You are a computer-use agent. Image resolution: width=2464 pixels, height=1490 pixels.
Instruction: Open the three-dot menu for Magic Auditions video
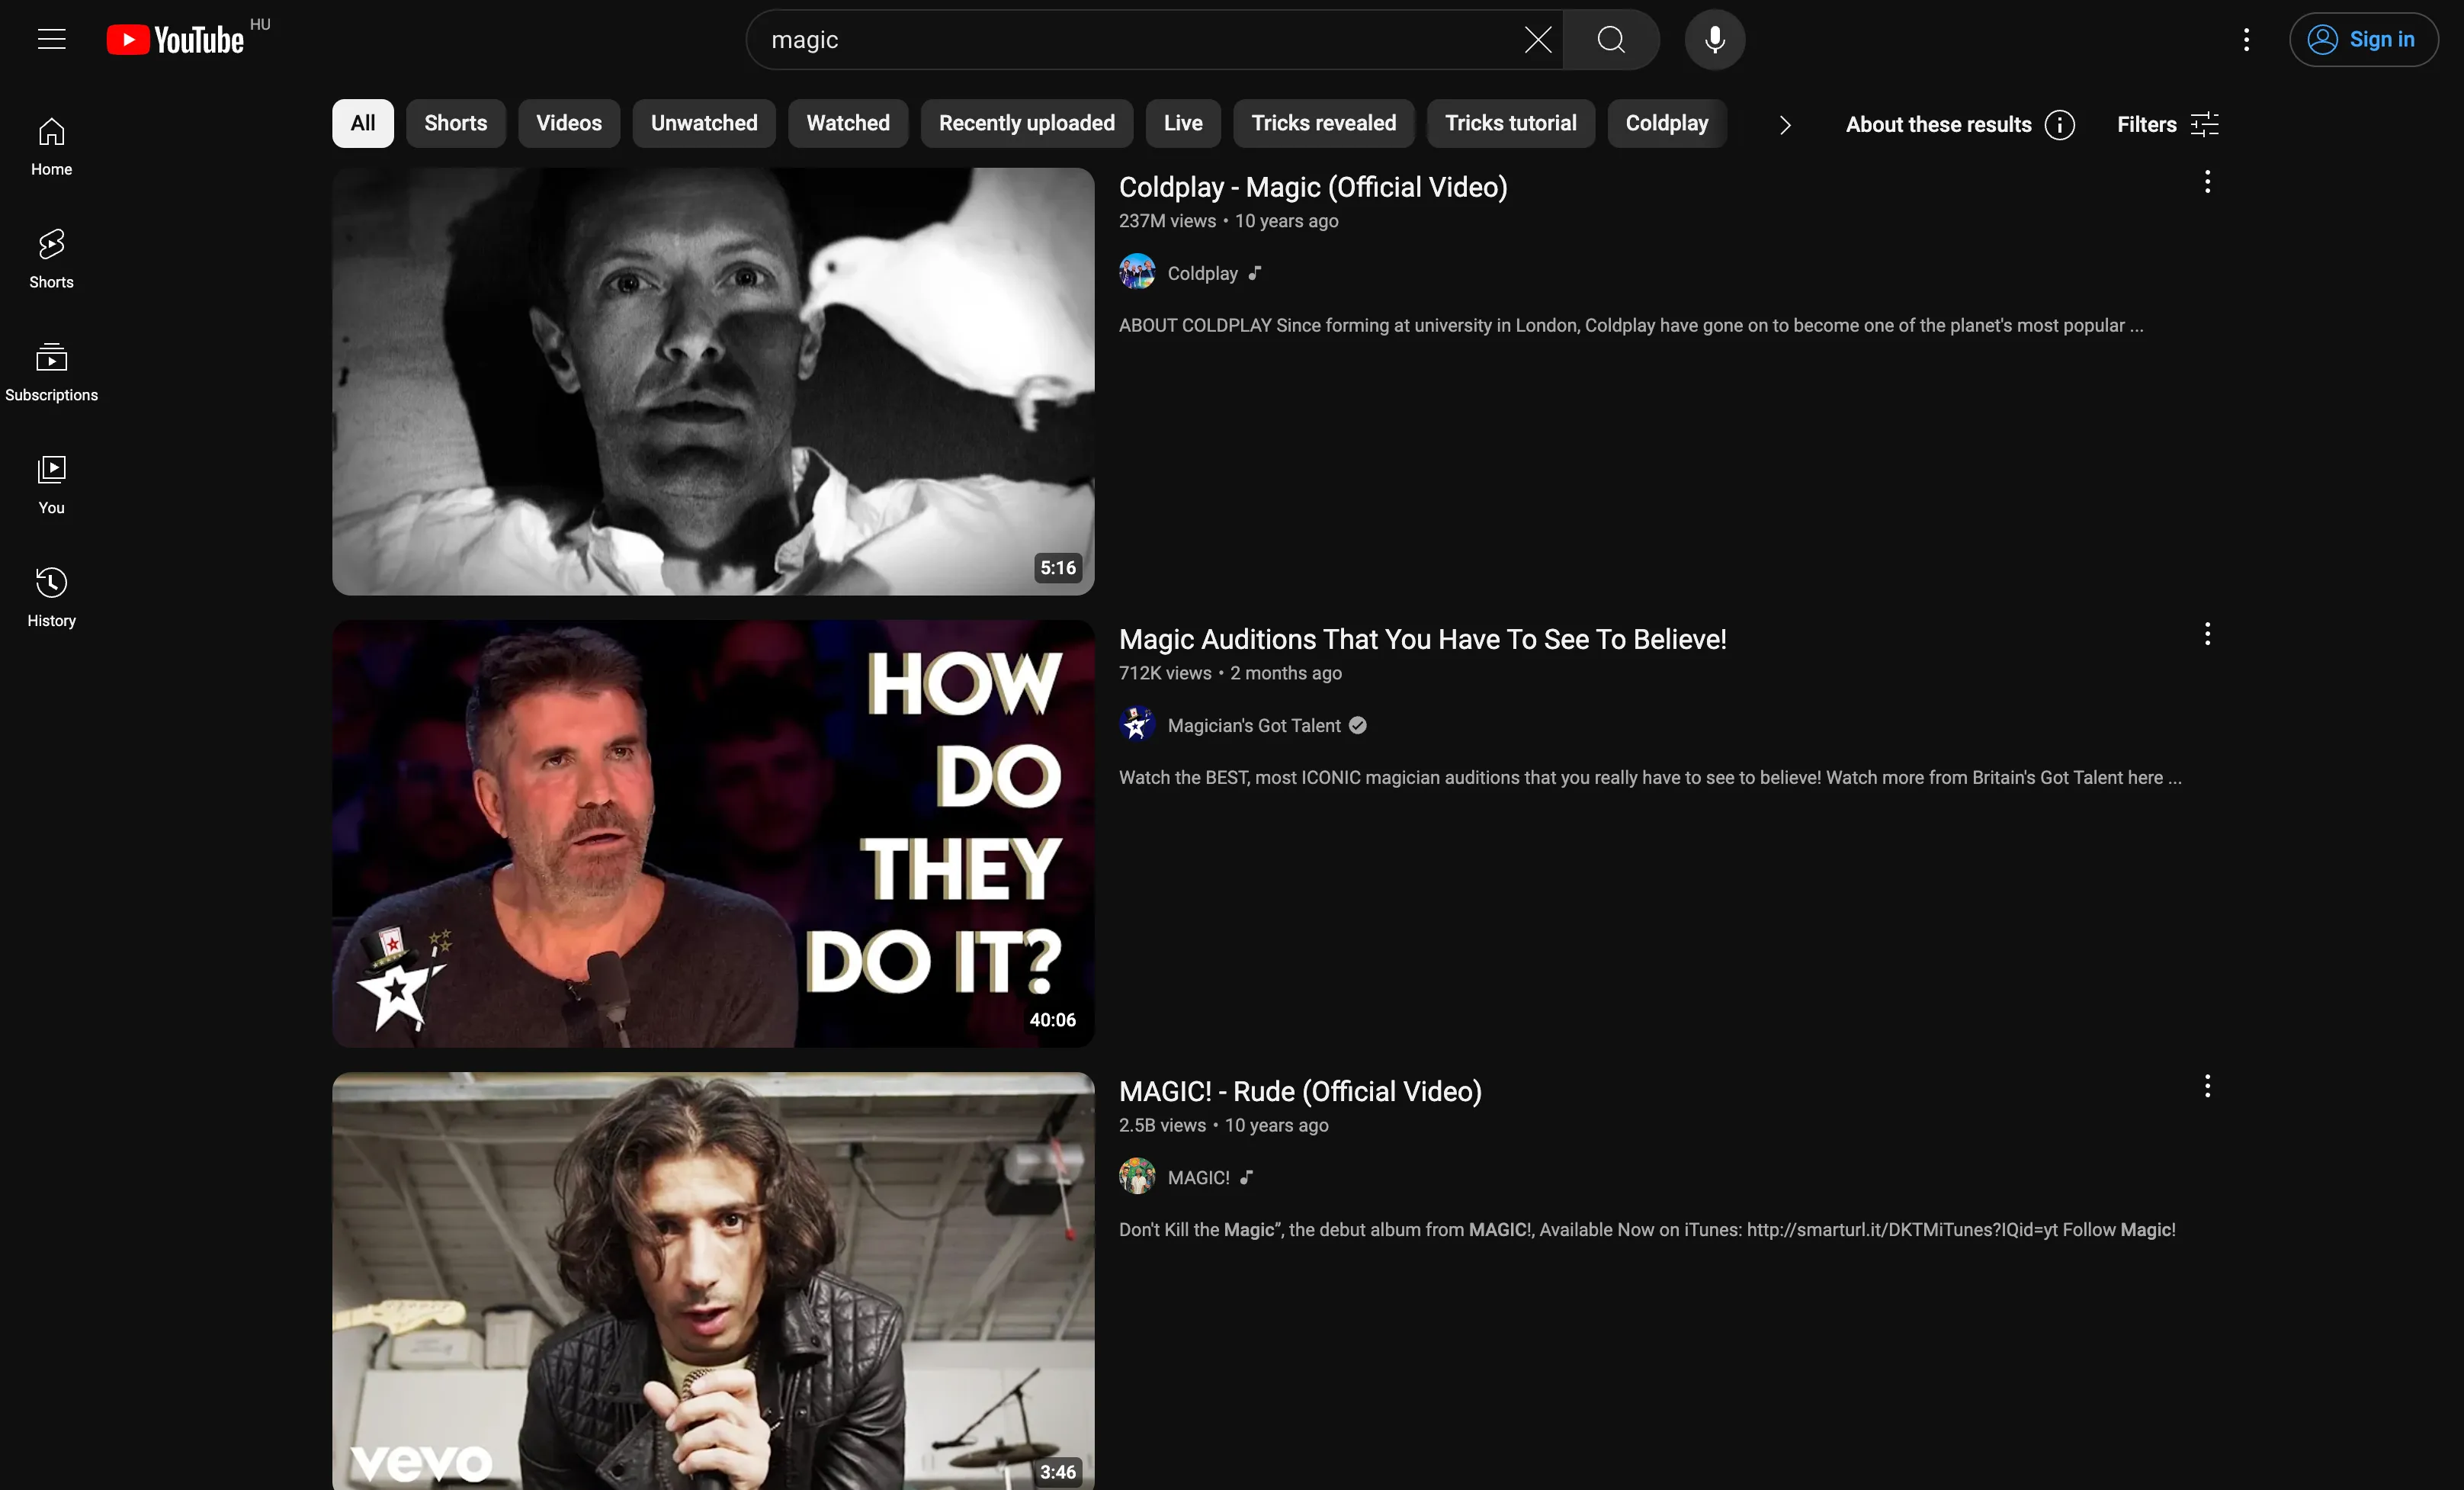(2207, 634)
